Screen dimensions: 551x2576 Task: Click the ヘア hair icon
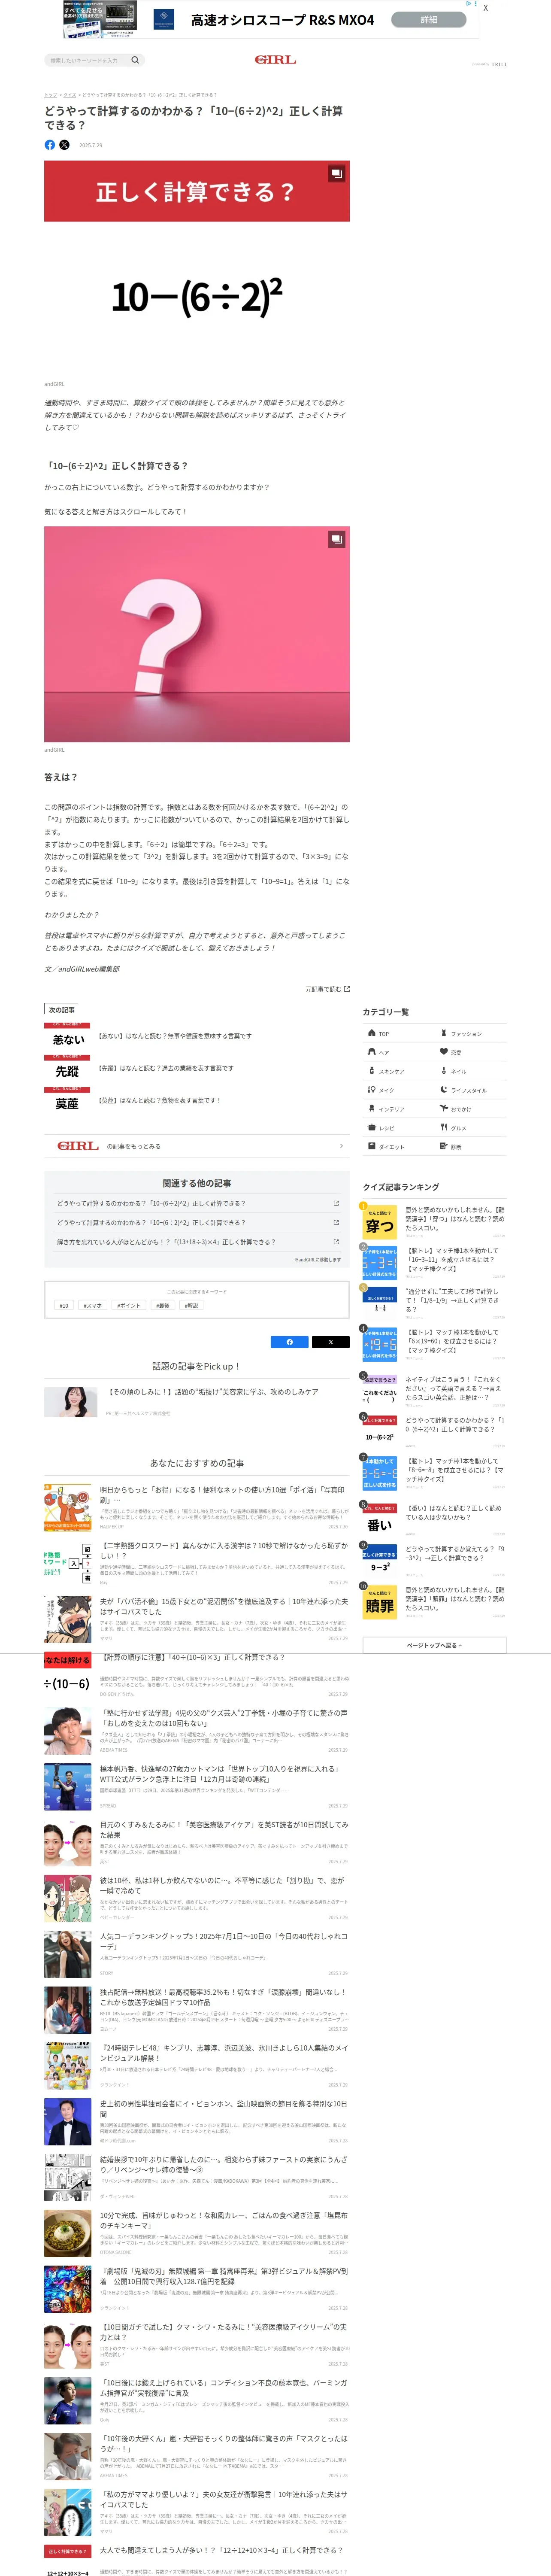point(372,1052)
